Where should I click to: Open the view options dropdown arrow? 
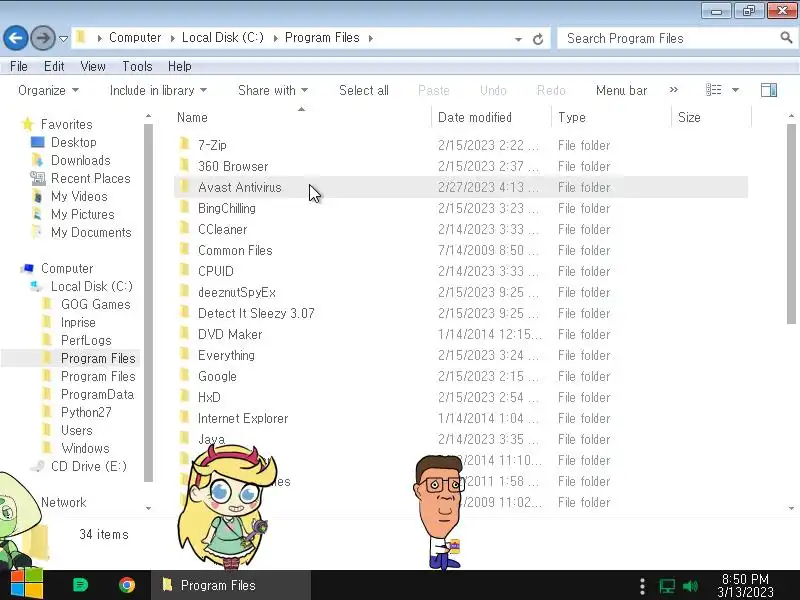tap(735, 90)
